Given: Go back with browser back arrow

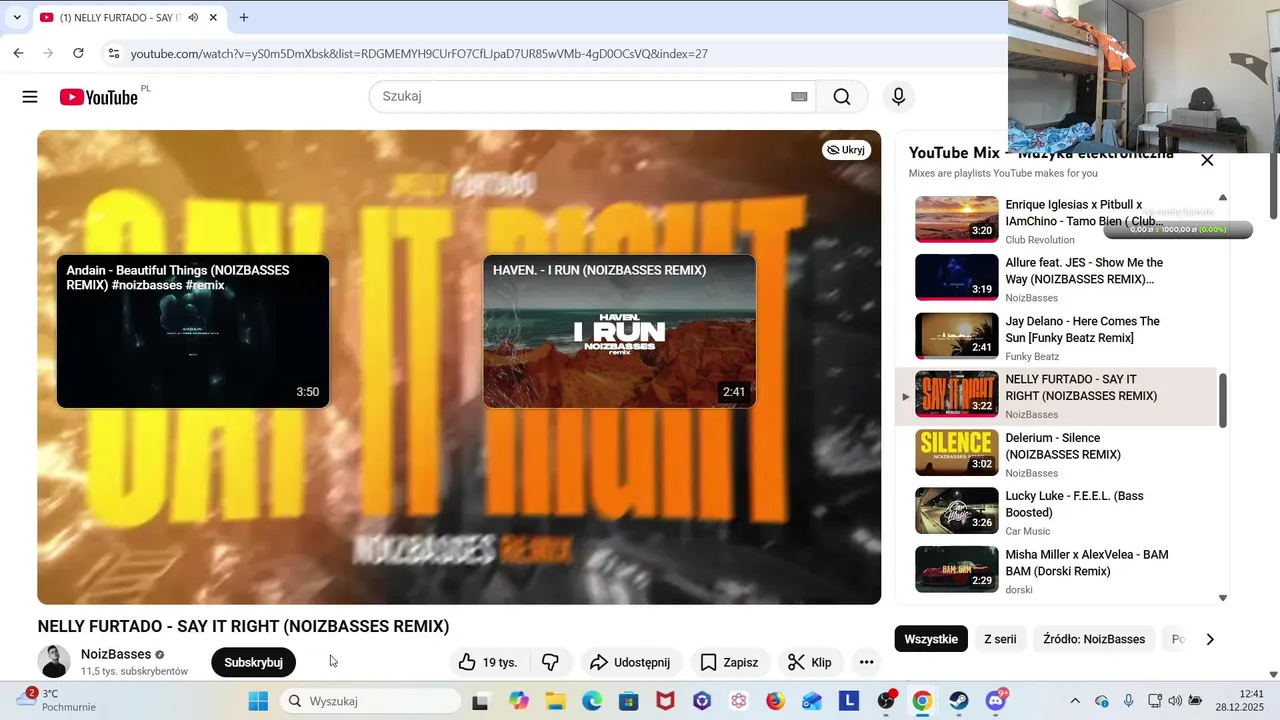Looking at the screenshot, I should (x=18, y=53).
